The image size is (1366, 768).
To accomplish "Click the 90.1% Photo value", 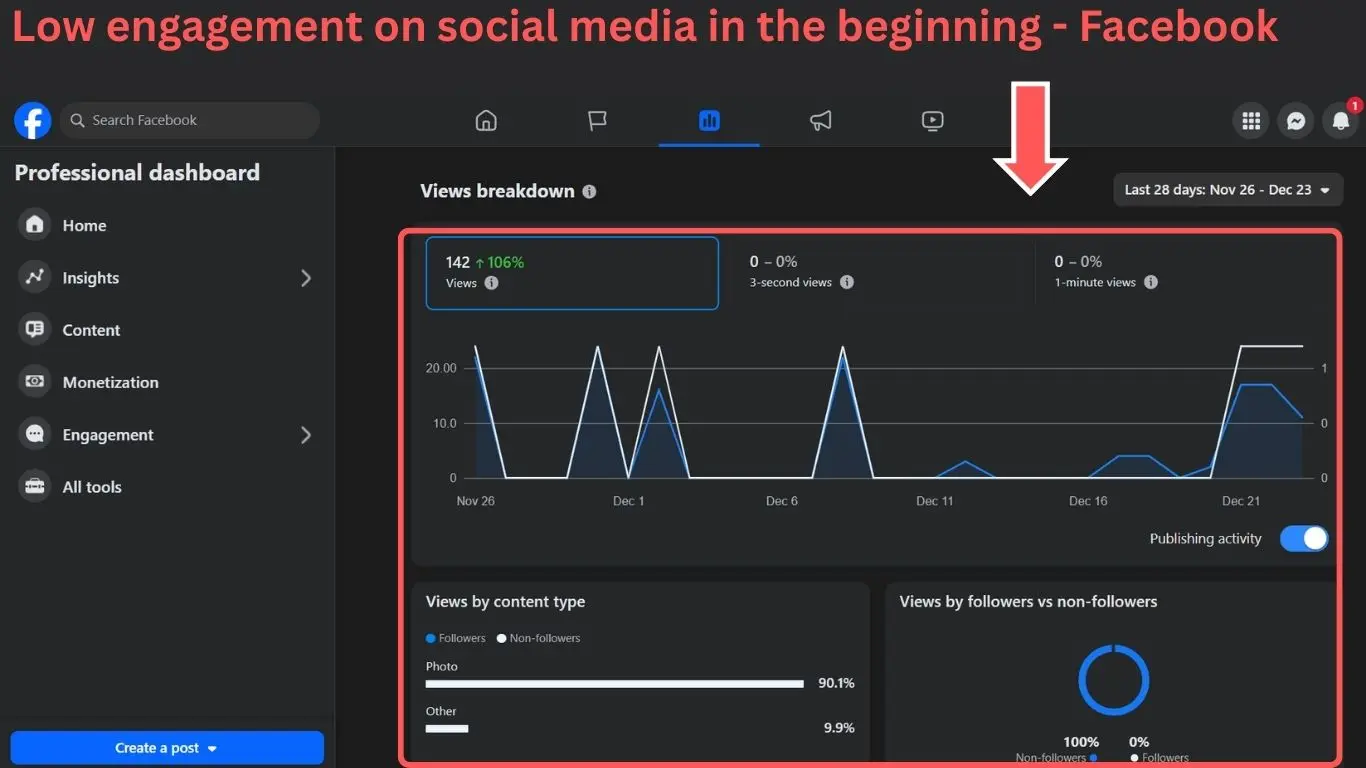I will pos(836,684).
